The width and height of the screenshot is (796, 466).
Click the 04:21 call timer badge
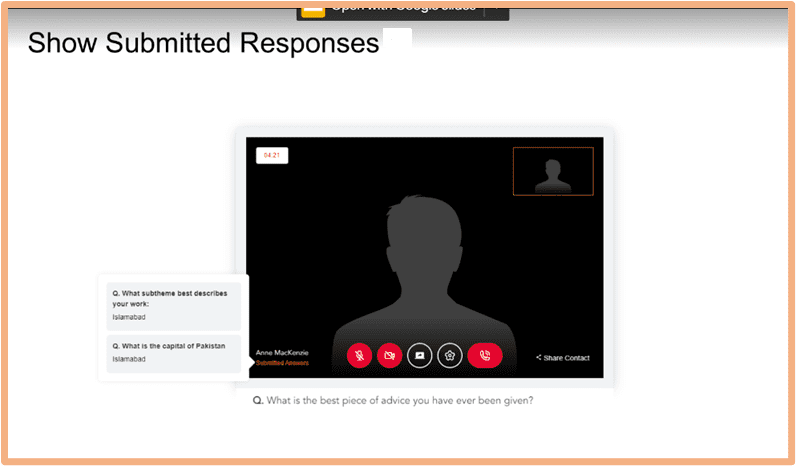271,155
